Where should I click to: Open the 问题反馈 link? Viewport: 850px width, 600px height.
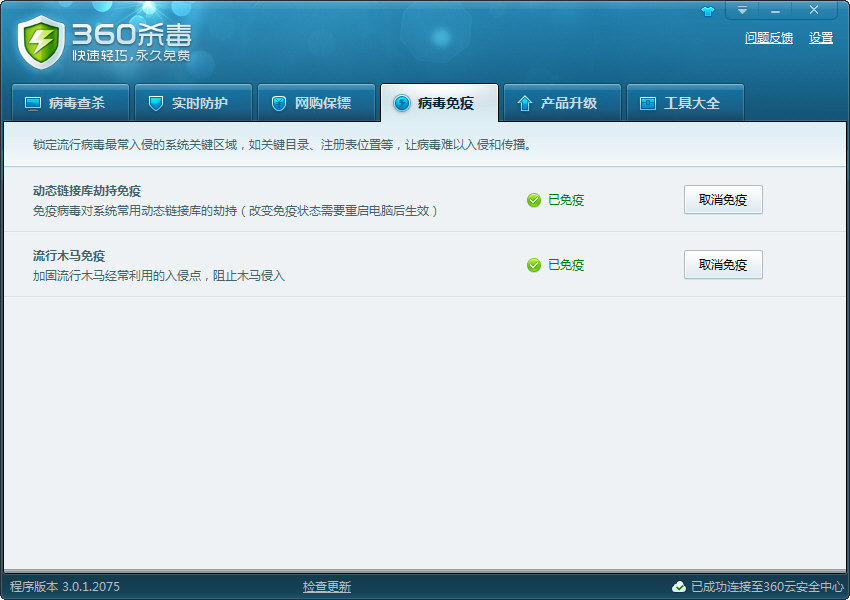click(x=769, y=38)
